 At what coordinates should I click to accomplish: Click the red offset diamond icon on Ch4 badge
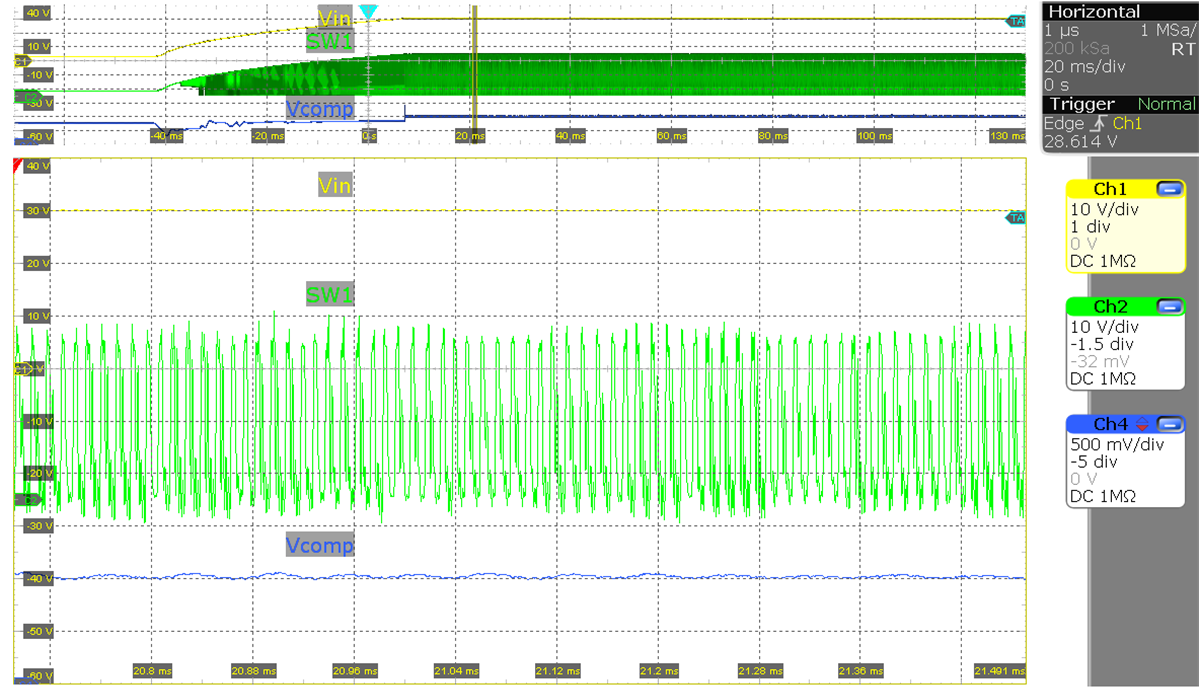pos(1143,423)
